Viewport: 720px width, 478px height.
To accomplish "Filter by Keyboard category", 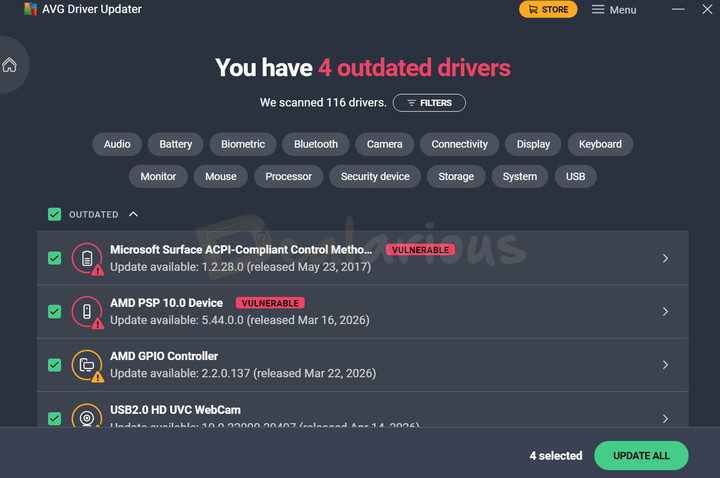I will [x=600, y=144].
